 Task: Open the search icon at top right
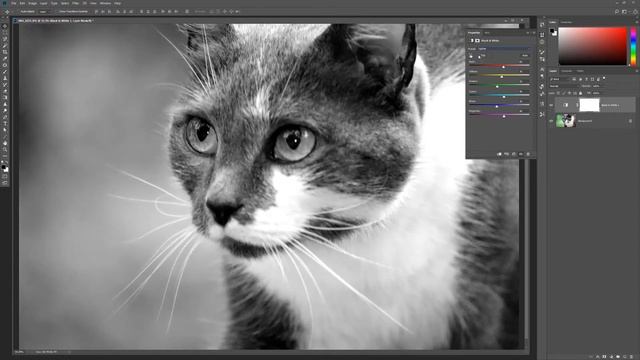tap(617, 12)
